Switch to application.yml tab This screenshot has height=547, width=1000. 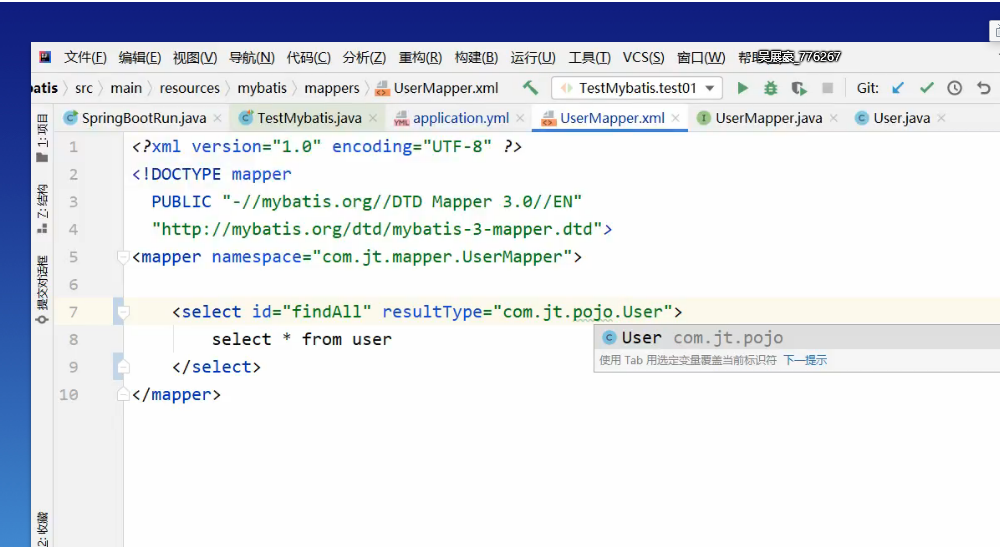[x=460, y=118]
